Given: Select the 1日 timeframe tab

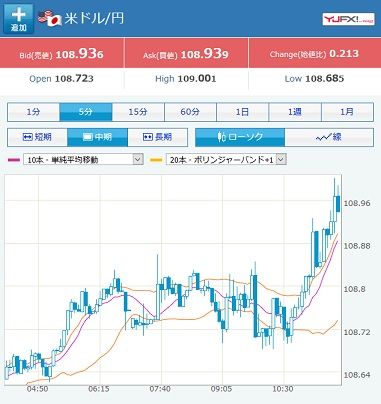Looking at the screenshot, I should click(x=242, y=112).
